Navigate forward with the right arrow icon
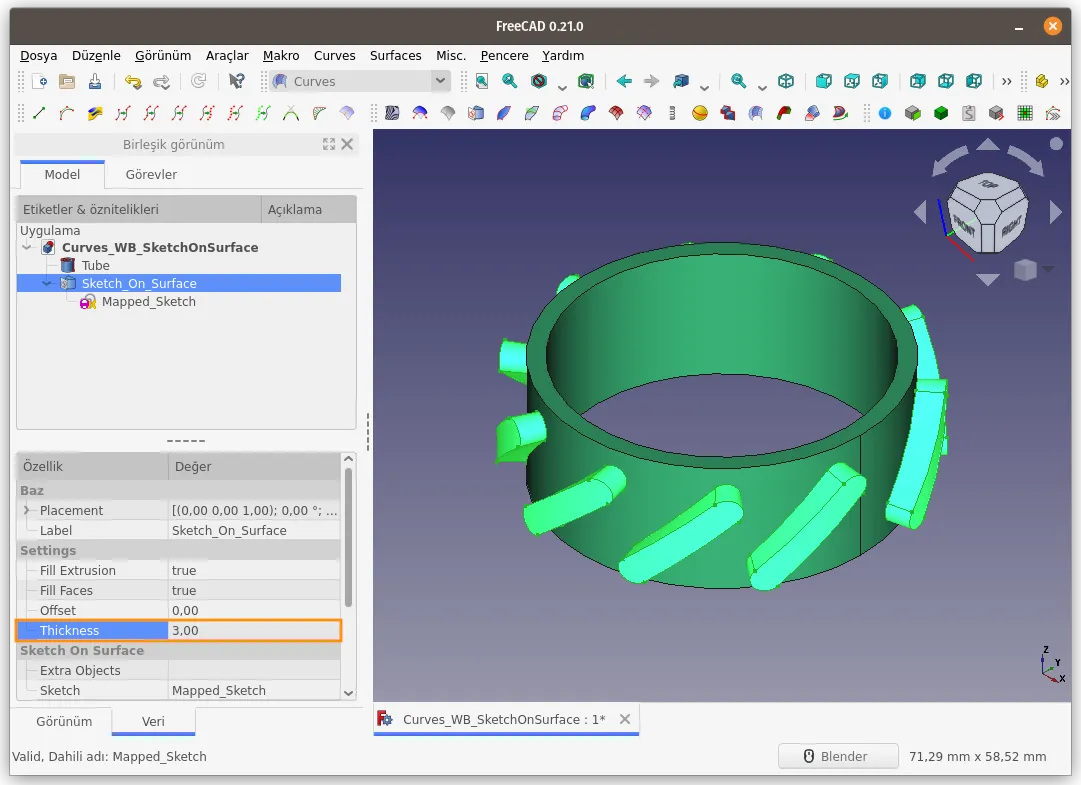The image size is (1081, 785). 651,81
